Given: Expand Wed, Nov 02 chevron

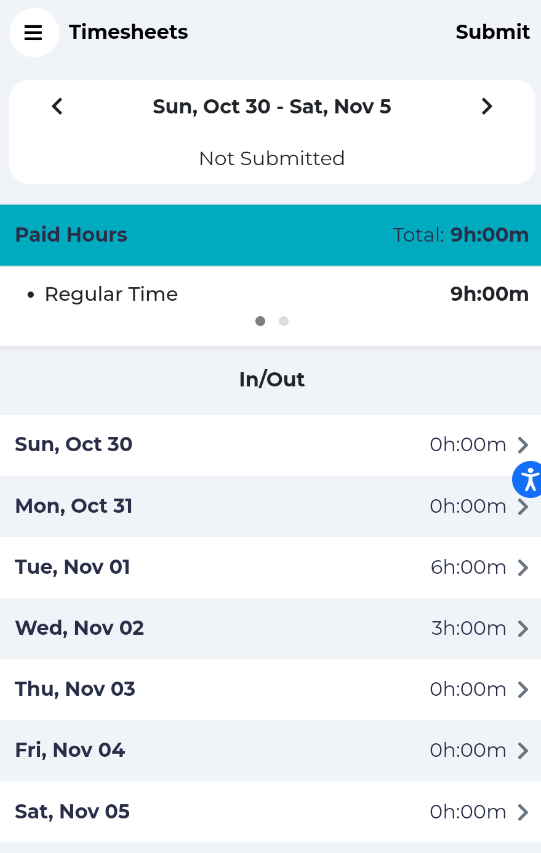Looking at the screenshot, I should (x=522, y=628).
